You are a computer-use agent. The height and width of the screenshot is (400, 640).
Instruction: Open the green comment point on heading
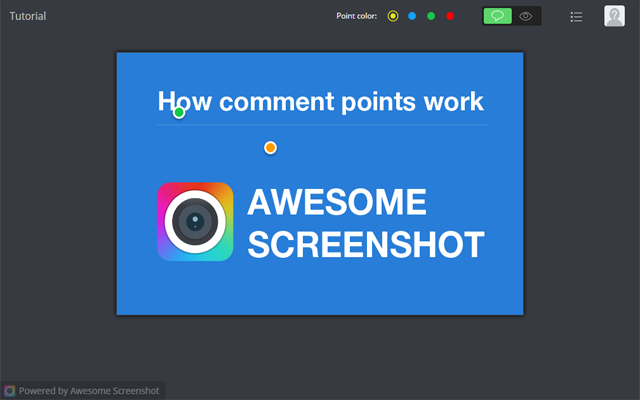179,112
